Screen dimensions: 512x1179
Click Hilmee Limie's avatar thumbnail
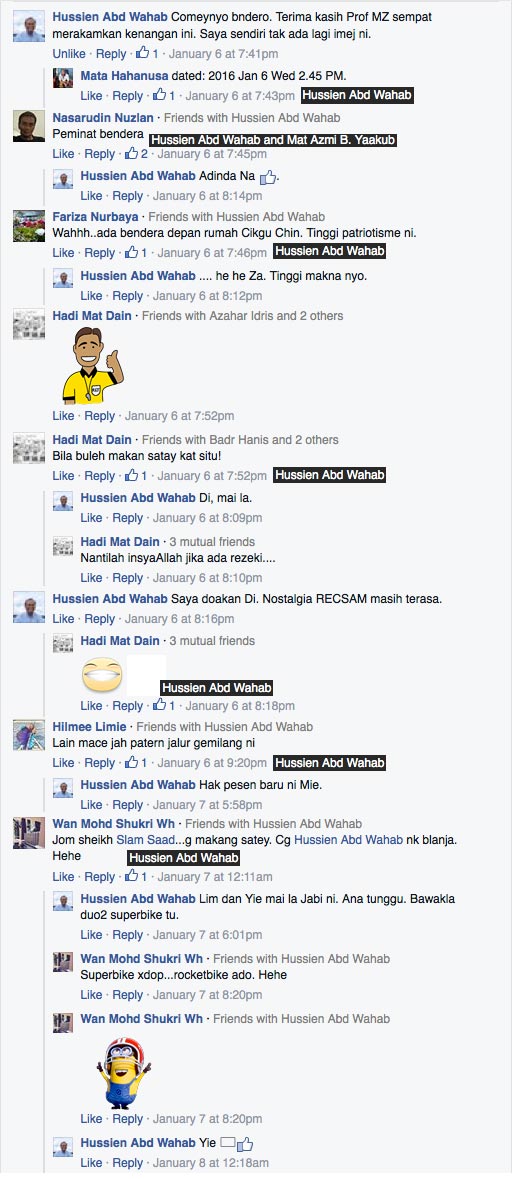tap(29, 735)
